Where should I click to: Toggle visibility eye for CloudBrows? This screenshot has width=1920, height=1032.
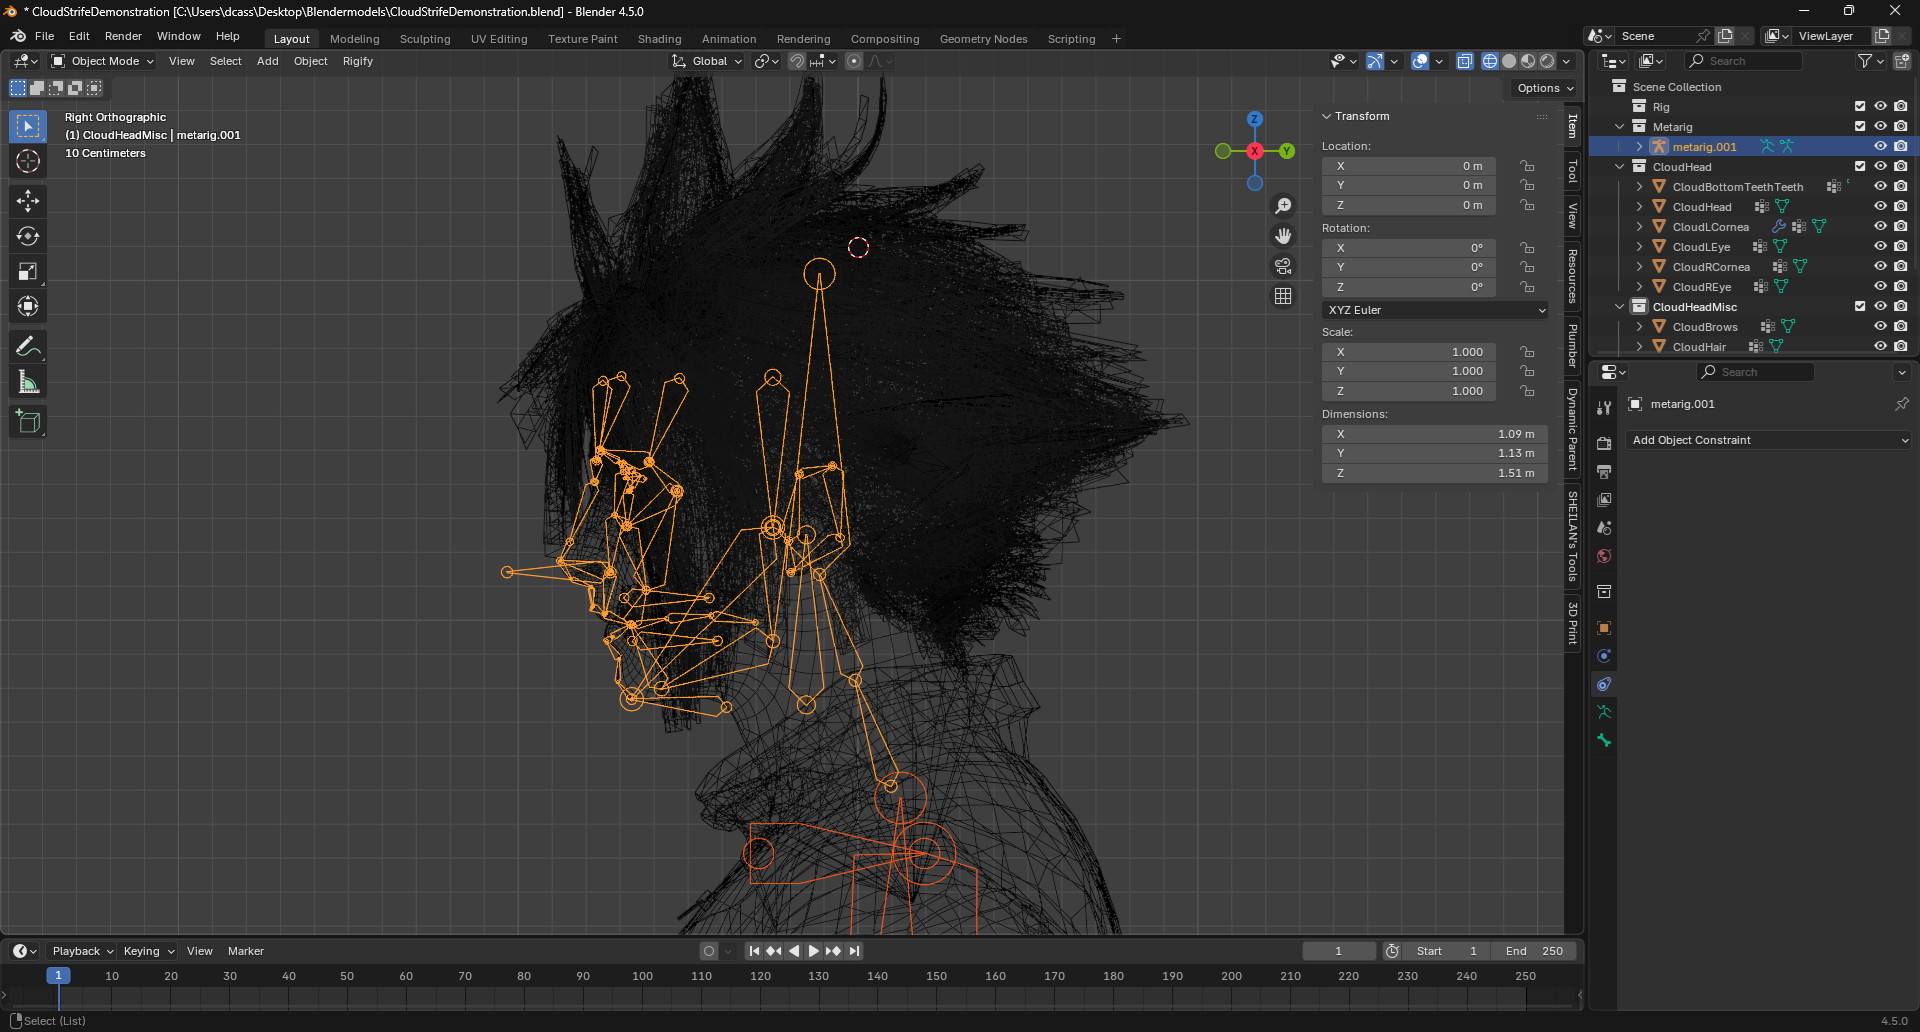tap(1880, 327)
